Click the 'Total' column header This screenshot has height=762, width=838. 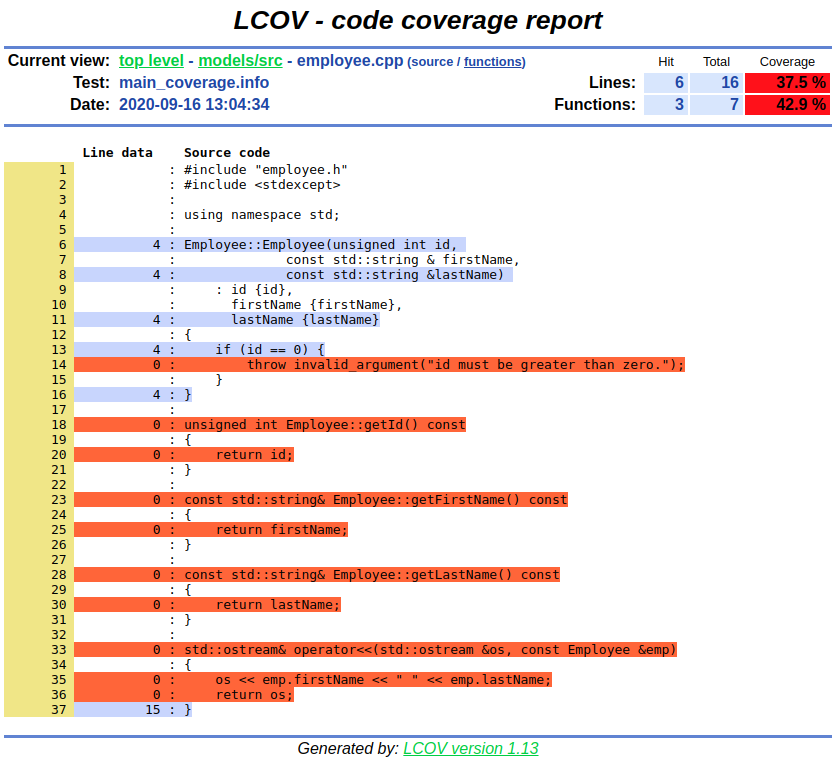click(716, 62)
